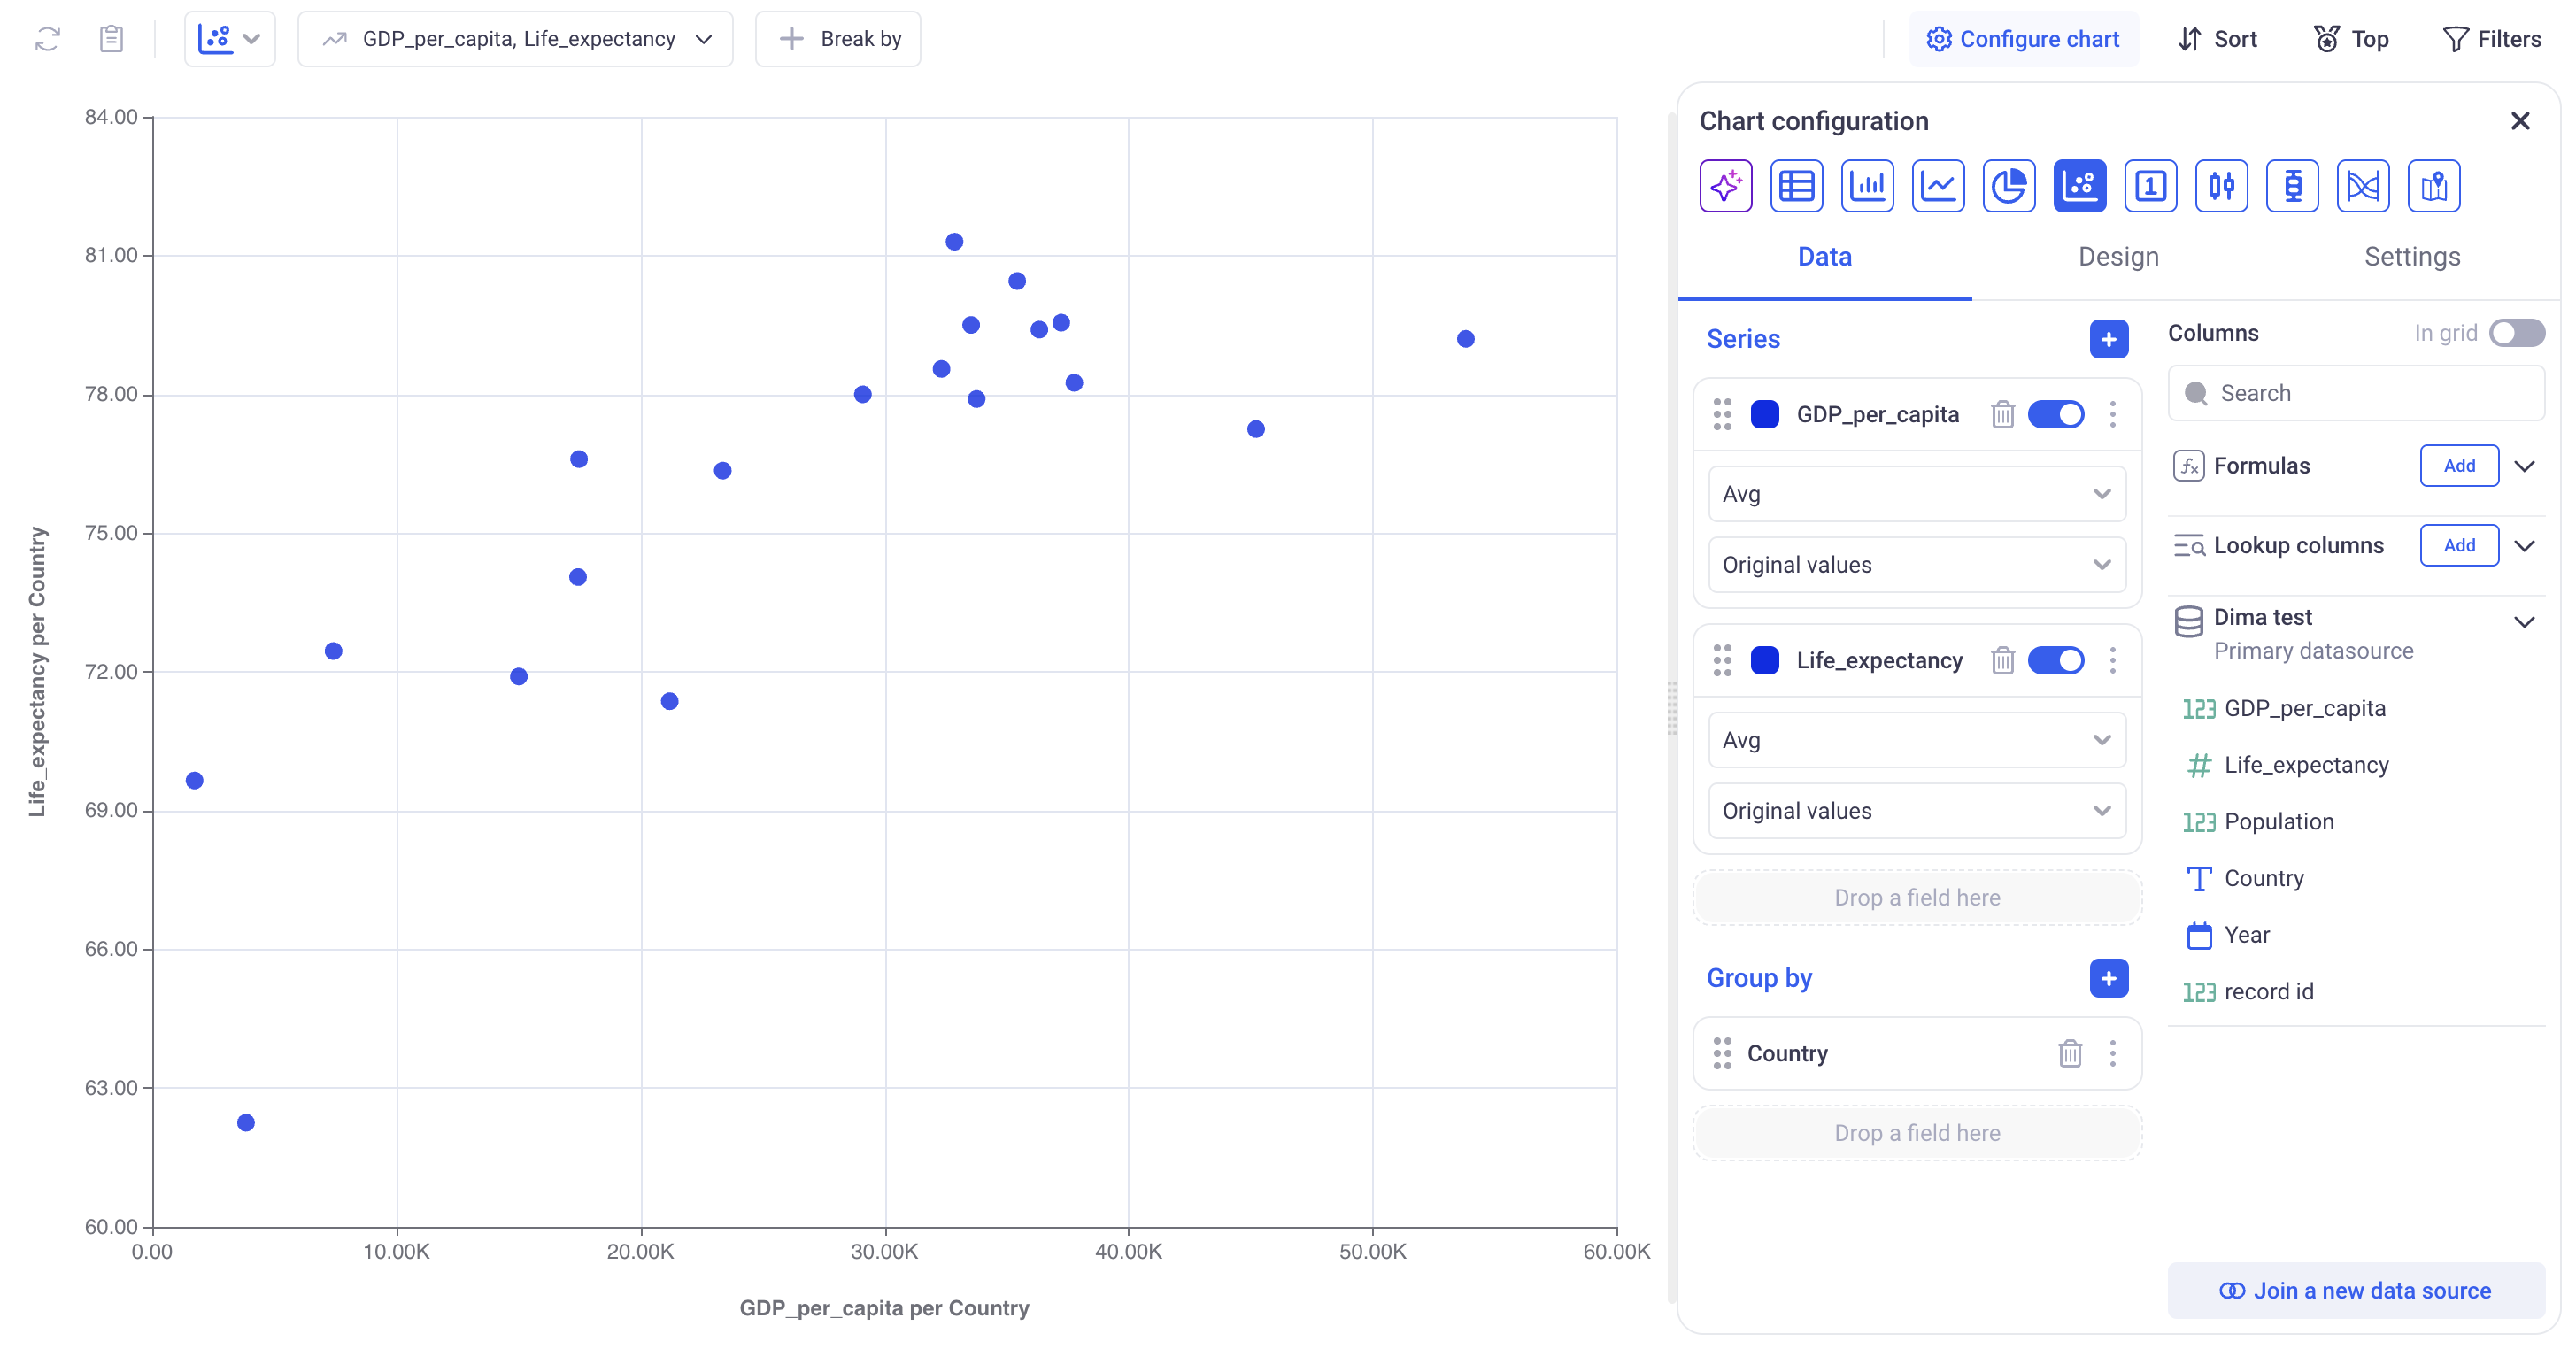The width and height of the screenshot is (2576, 1349).
Task: Delete the GDP_per_capita series with trash icon
Action: (x=2002, y=414)
